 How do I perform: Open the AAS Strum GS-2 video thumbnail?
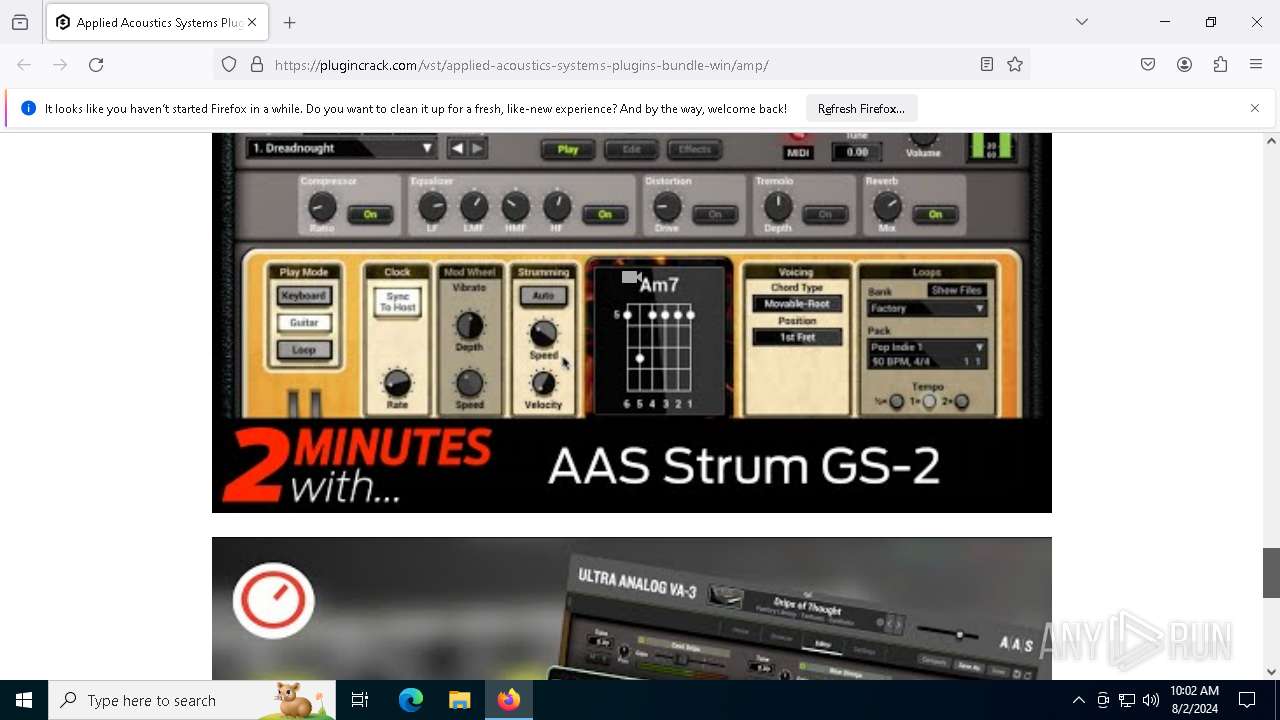click(632, 322)
